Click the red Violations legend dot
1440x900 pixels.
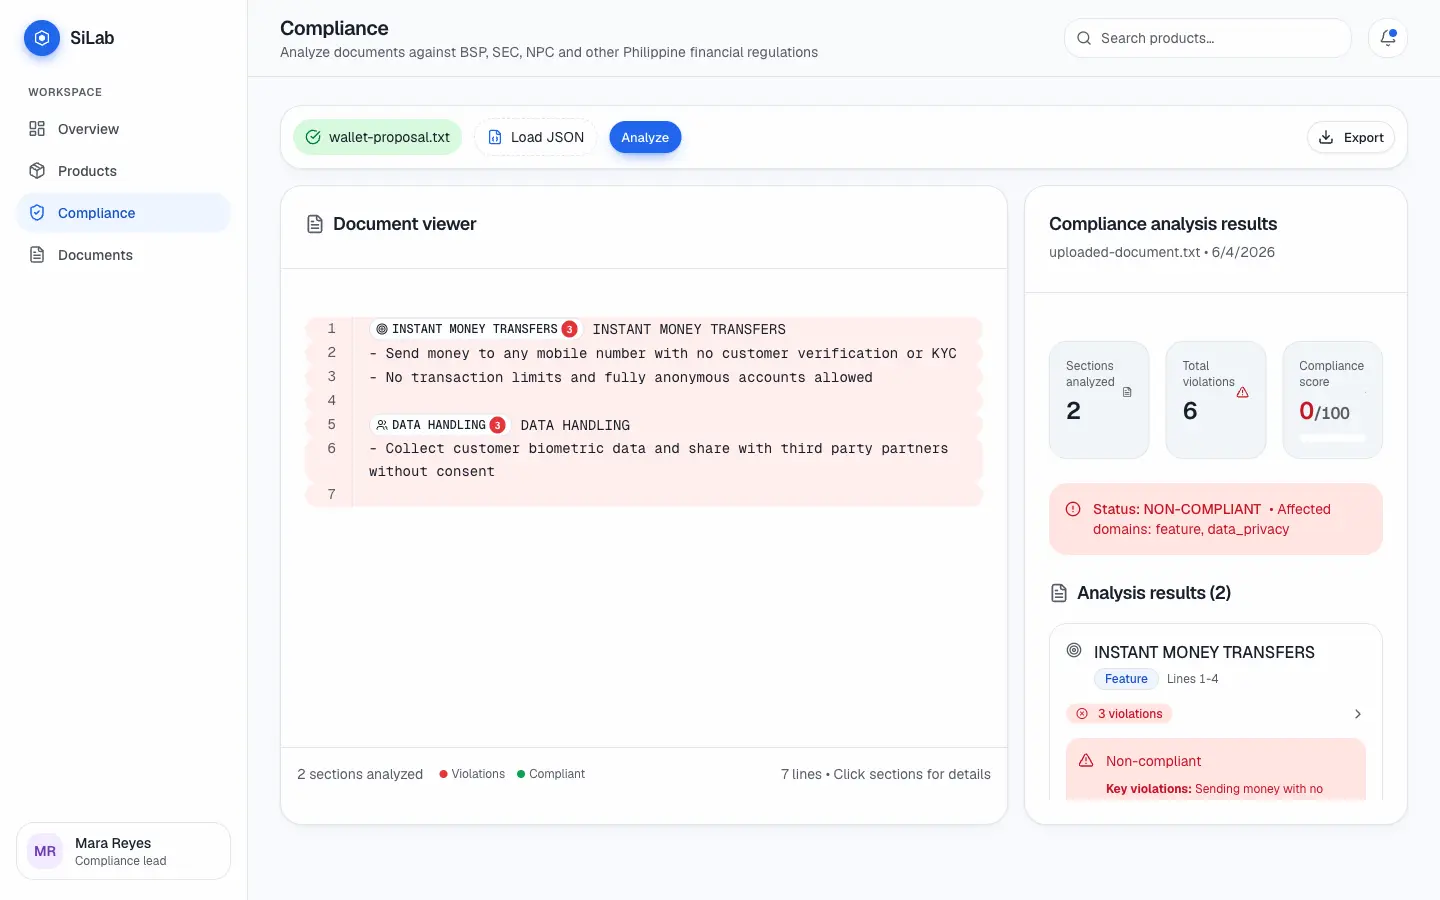tap(443, 774)
